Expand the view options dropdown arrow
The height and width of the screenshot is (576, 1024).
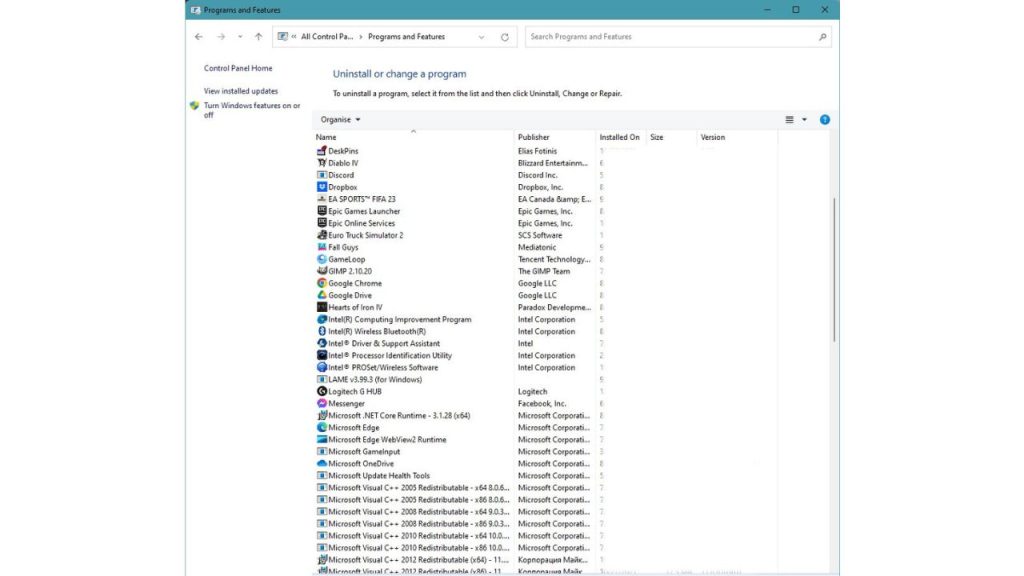(x=804, y=120)
